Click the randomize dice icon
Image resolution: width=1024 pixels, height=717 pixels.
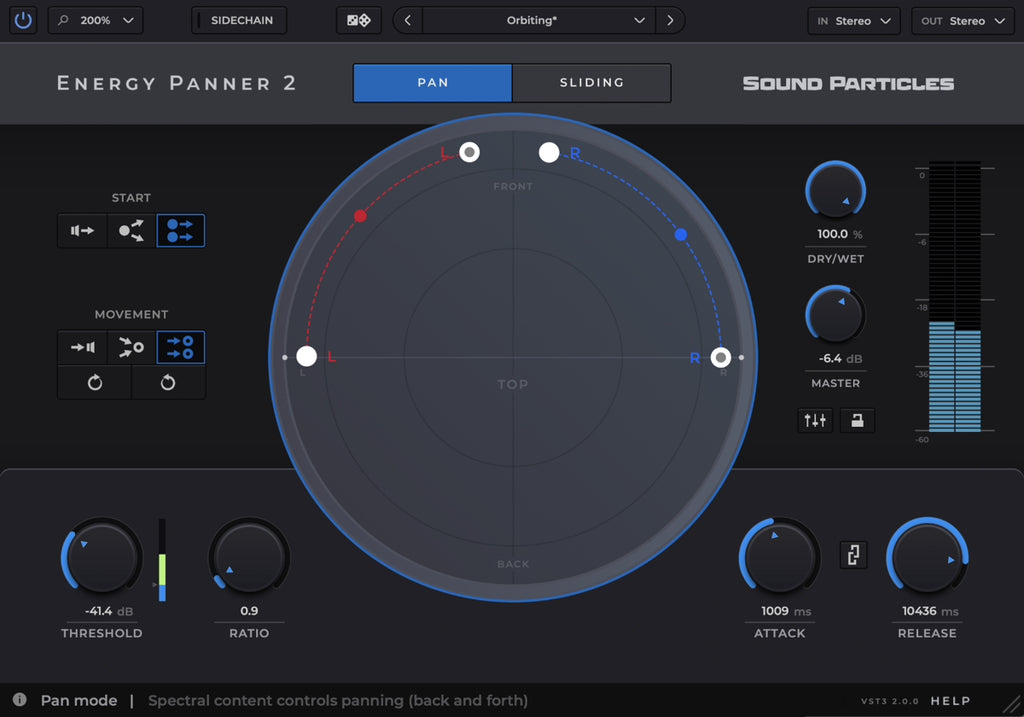coord(359,20)
